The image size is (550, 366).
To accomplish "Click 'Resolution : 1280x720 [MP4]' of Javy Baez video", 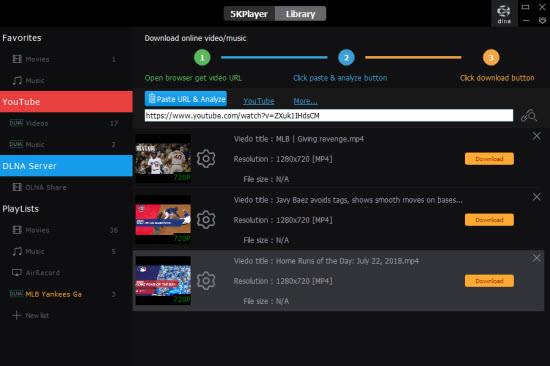I will tap(283, 220).
